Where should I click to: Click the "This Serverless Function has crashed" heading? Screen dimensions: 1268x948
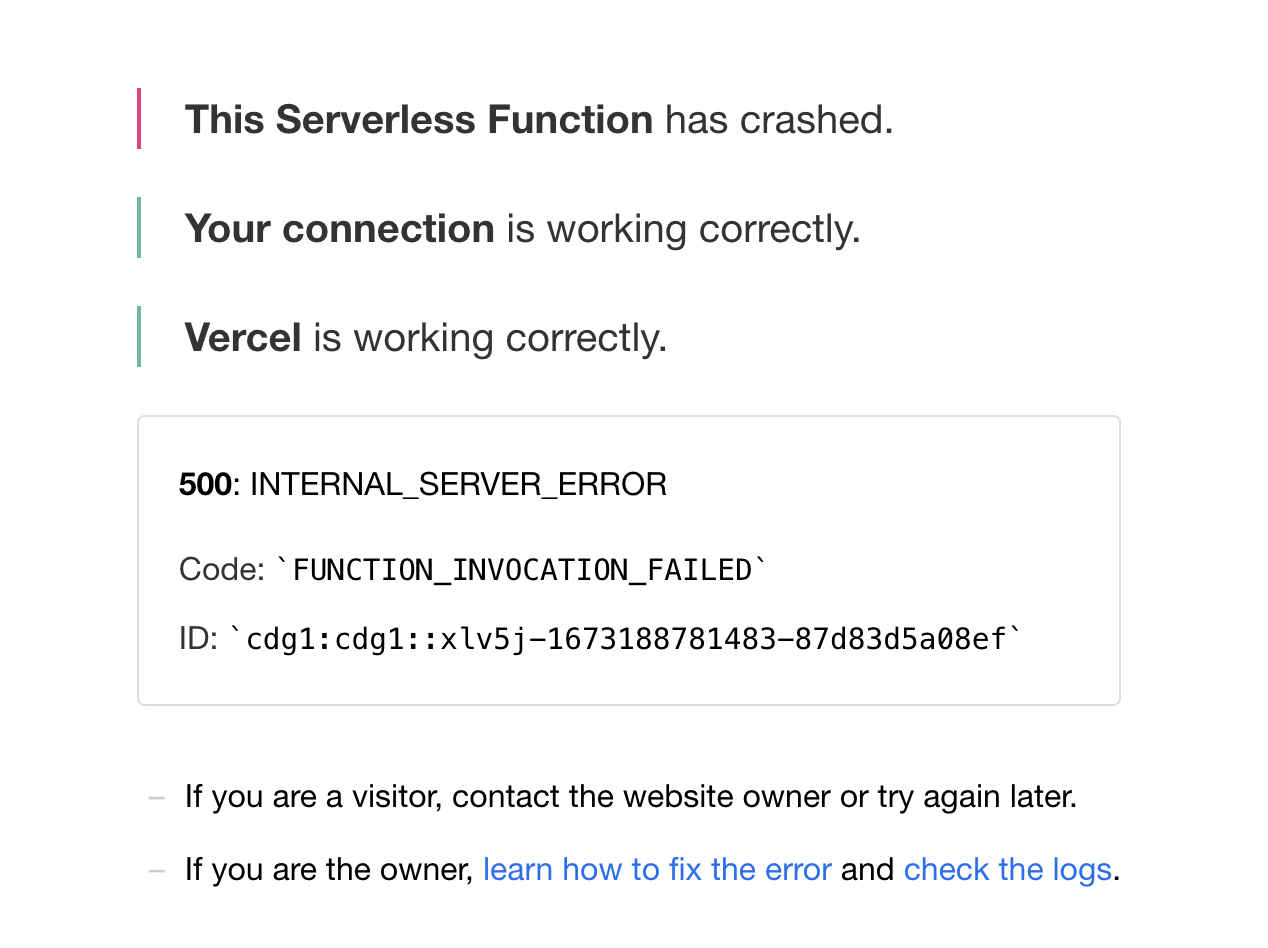tap(539, 120)
